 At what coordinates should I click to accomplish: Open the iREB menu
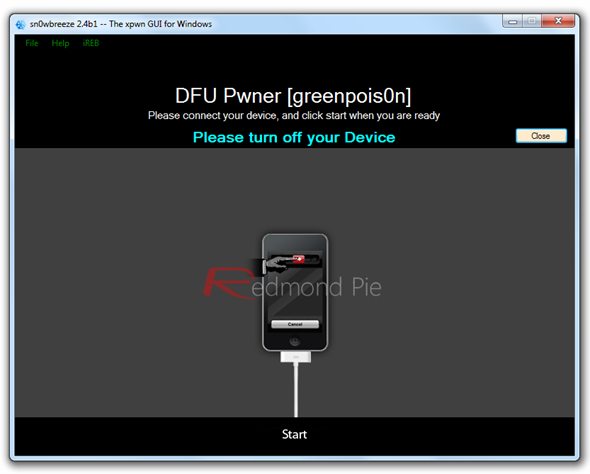pos(91,43)
